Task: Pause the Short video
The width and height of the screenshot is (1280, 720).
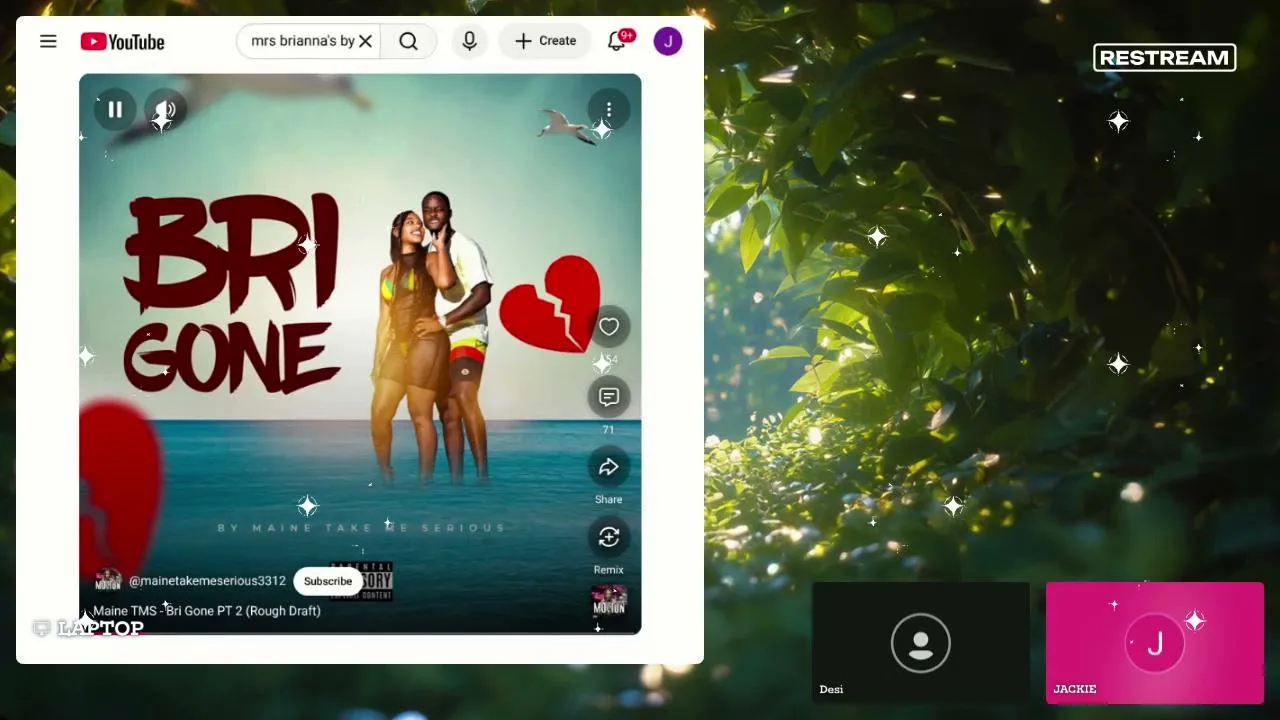Action: click(115, 110)
